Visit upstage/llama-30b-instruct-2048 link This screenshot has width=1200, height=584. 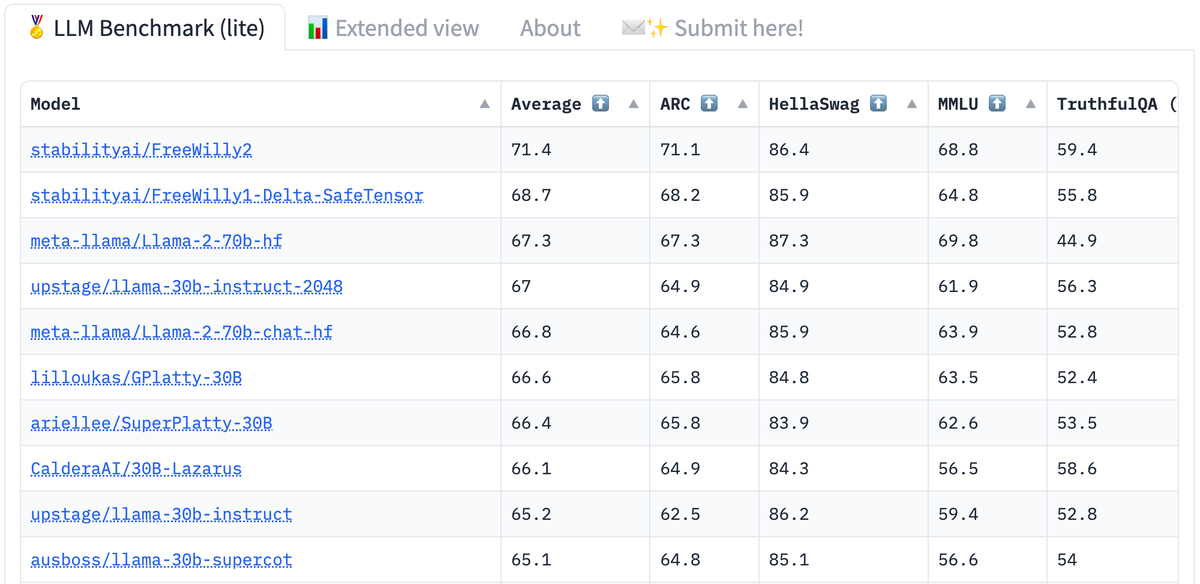pos(186,287)
